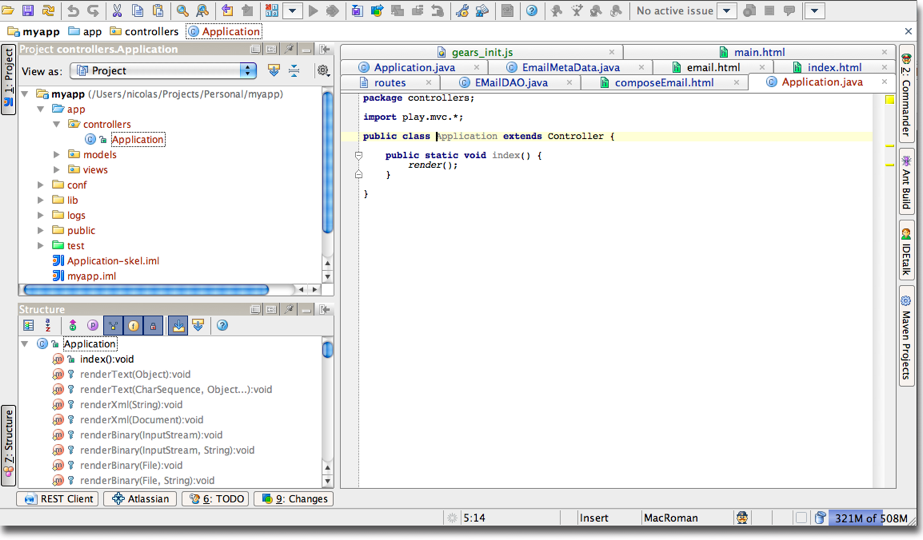Viewport: 923px width, 540px height.
Task: Click the Cut scissors icon
Action: [x=117, y=11]
